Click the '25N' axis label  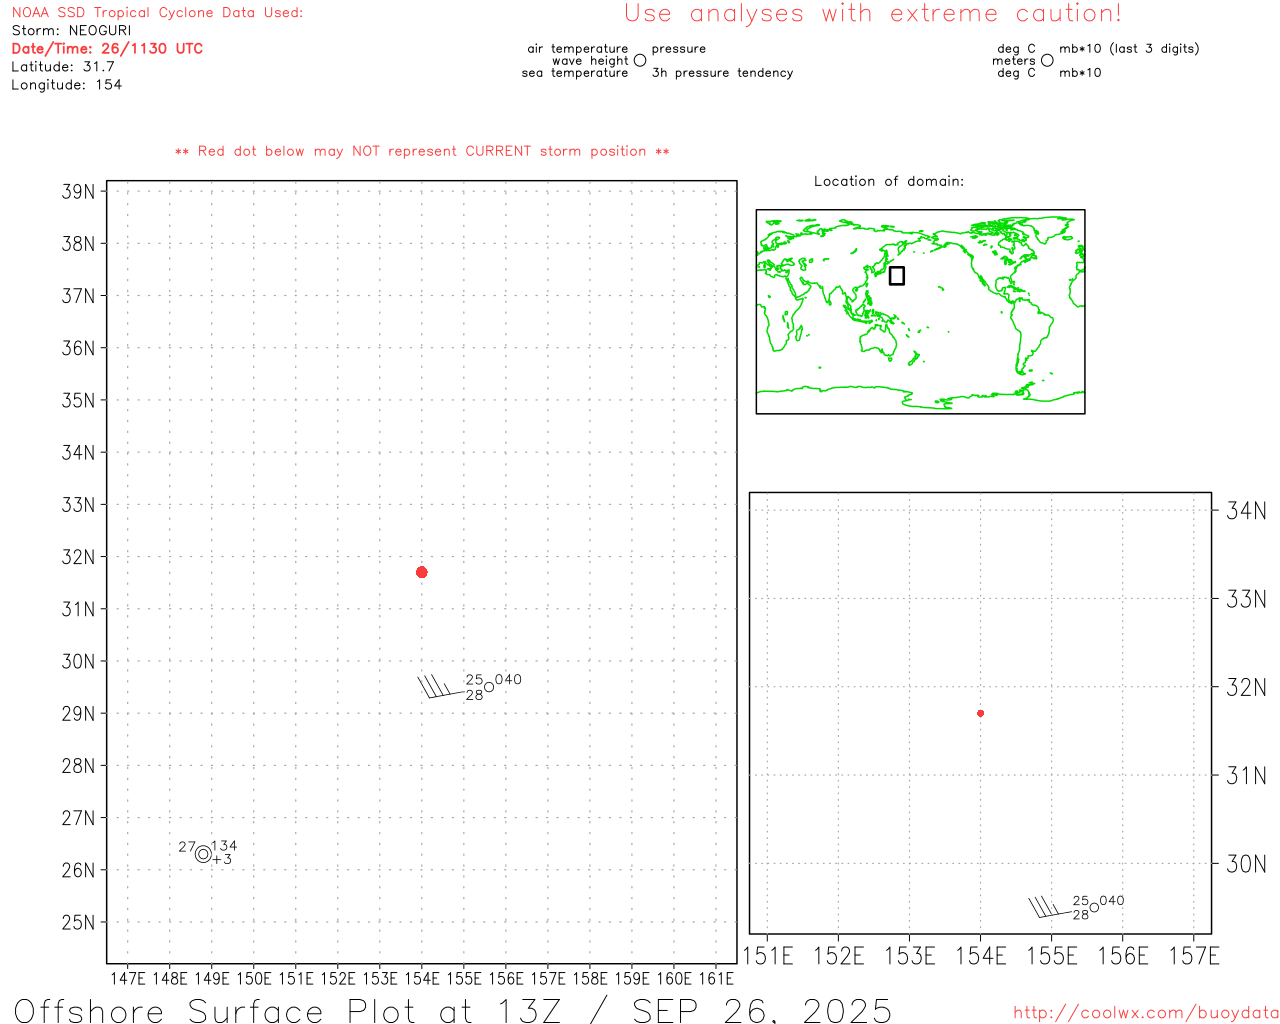click(79, 922)
